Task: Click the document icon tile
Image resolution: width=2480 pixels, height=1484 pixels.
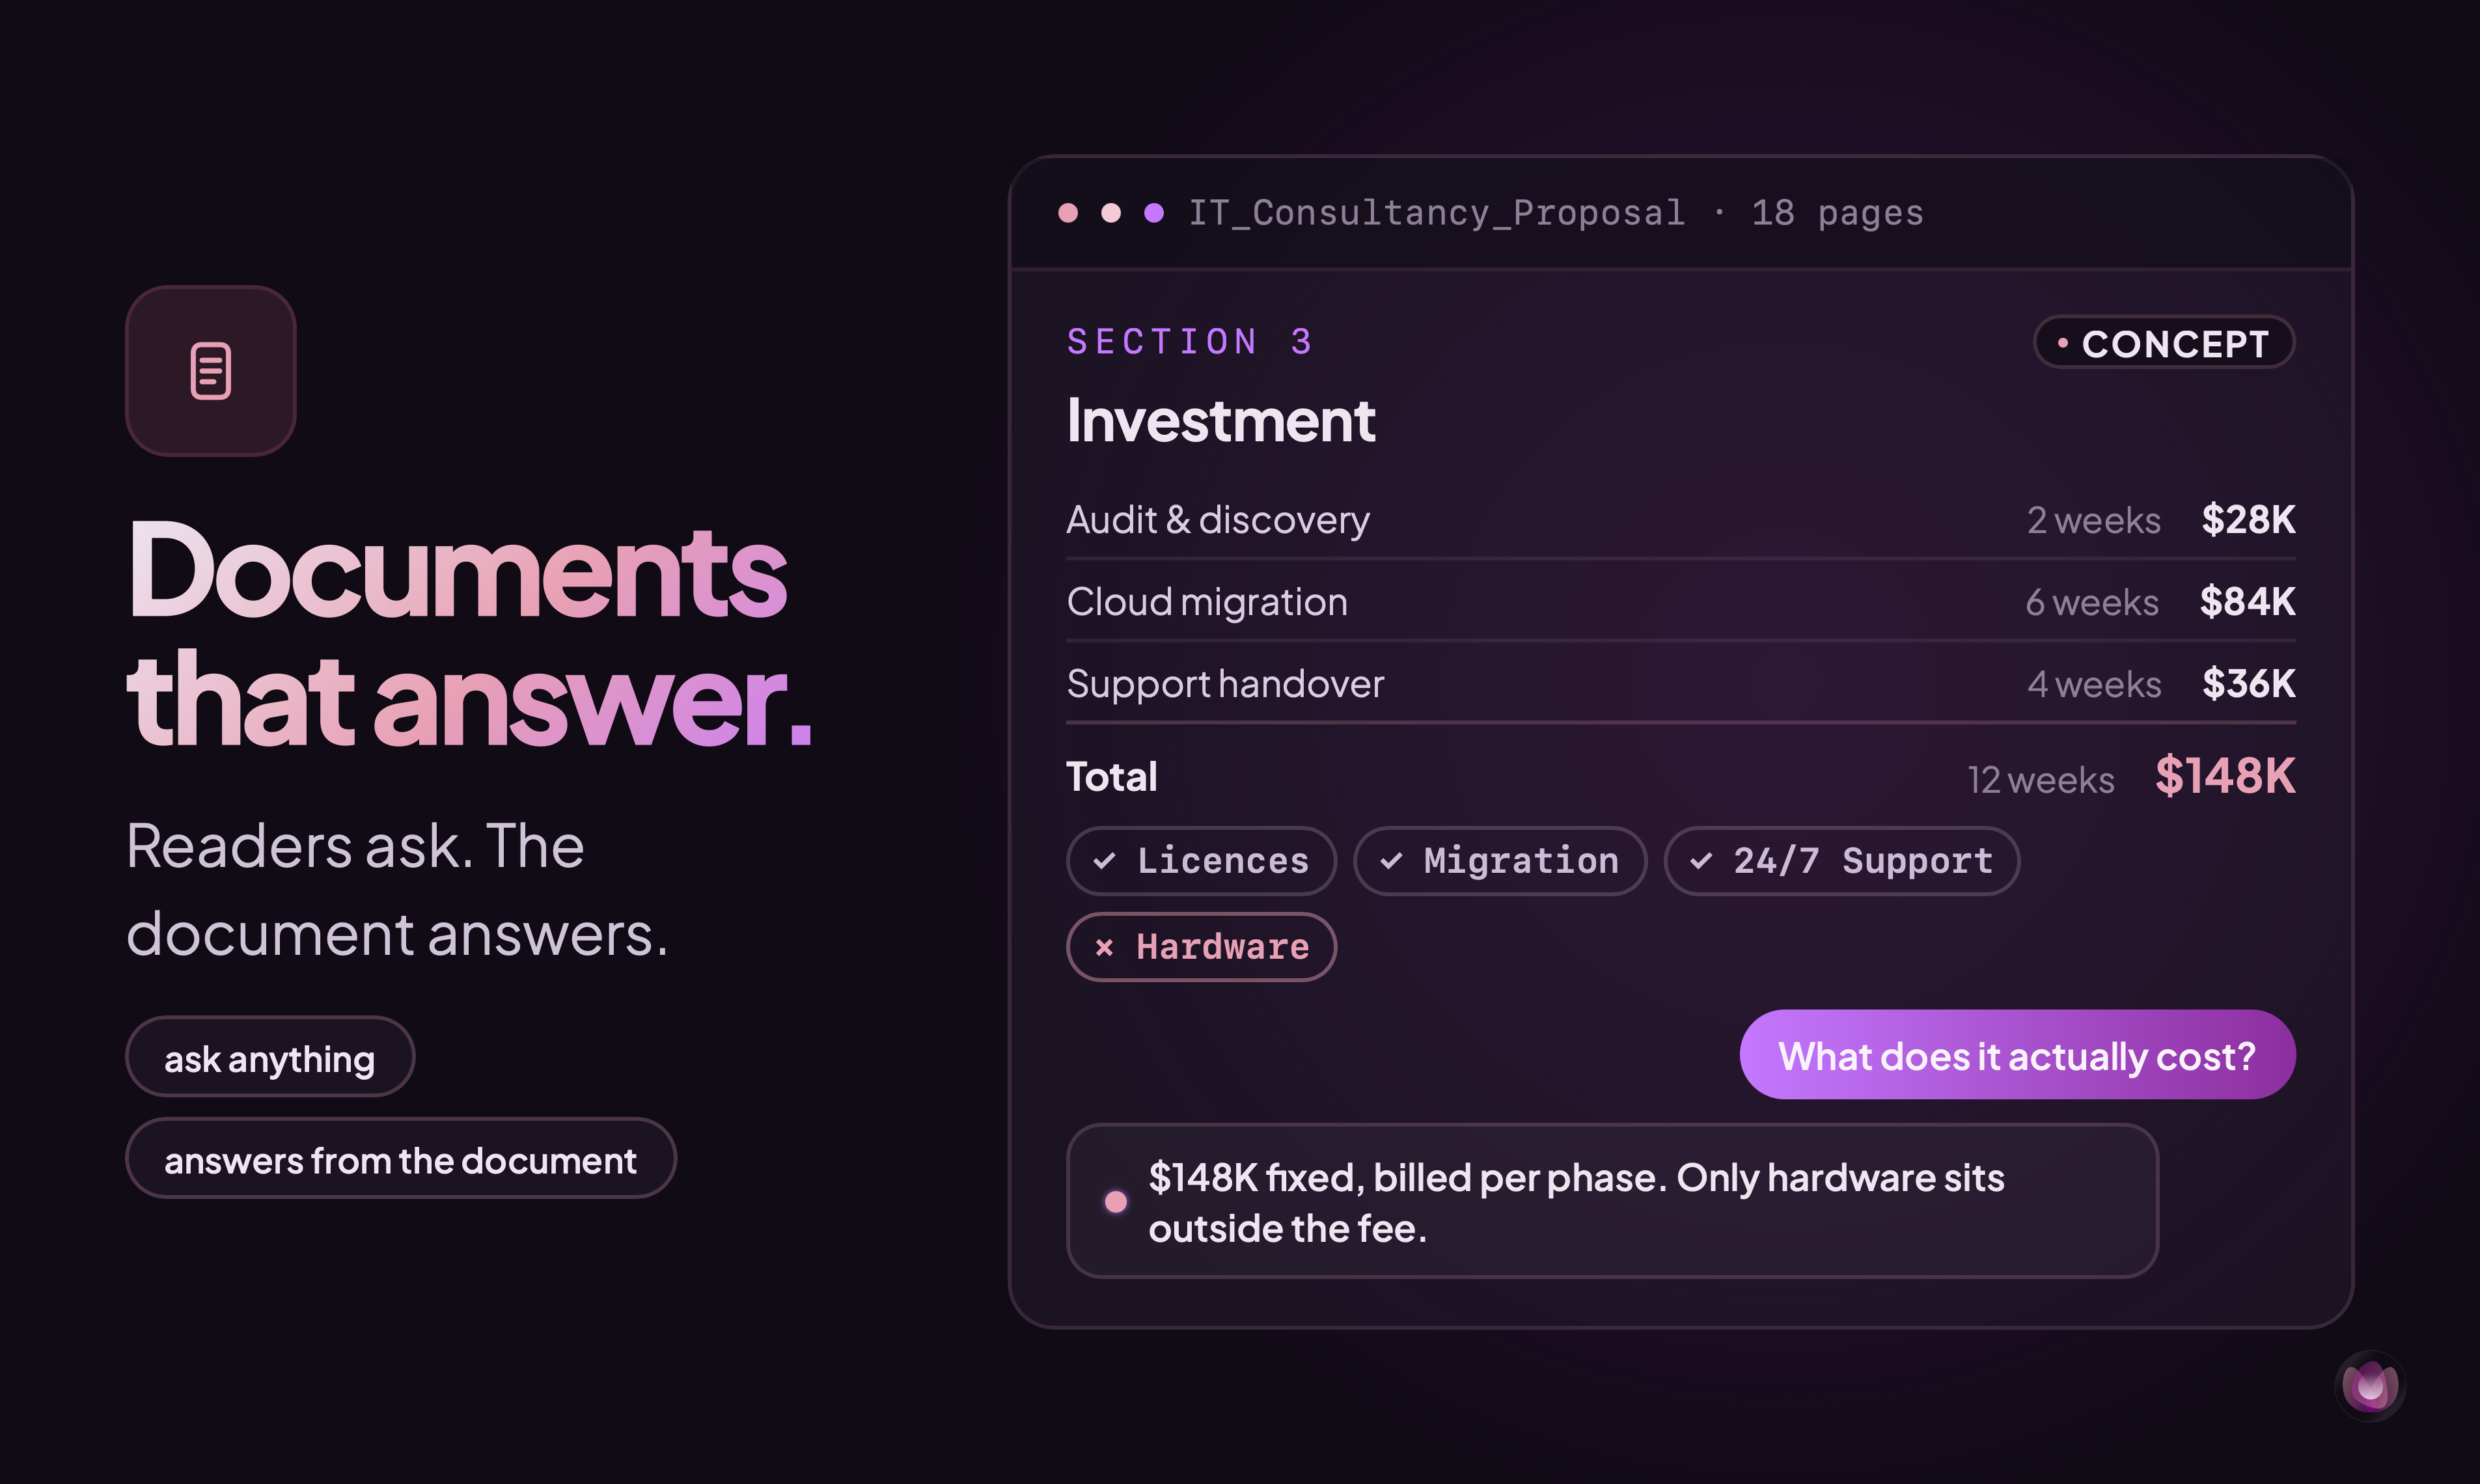Action: 211,371
